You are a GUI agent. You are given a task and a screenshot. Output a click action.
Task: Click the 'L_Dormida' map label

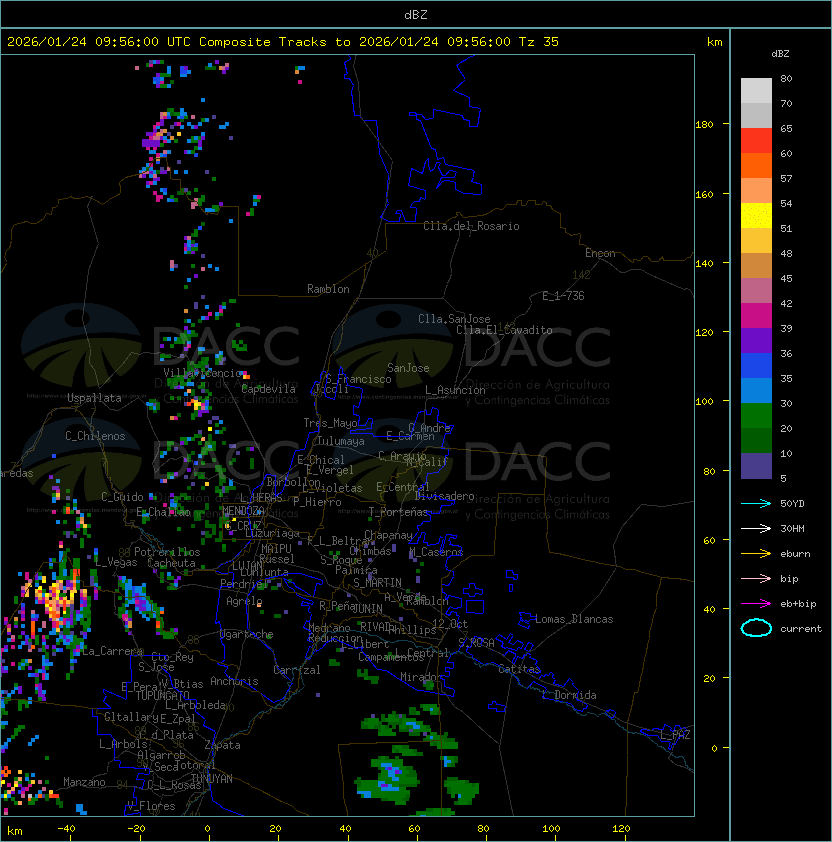[x=569, y=695]
